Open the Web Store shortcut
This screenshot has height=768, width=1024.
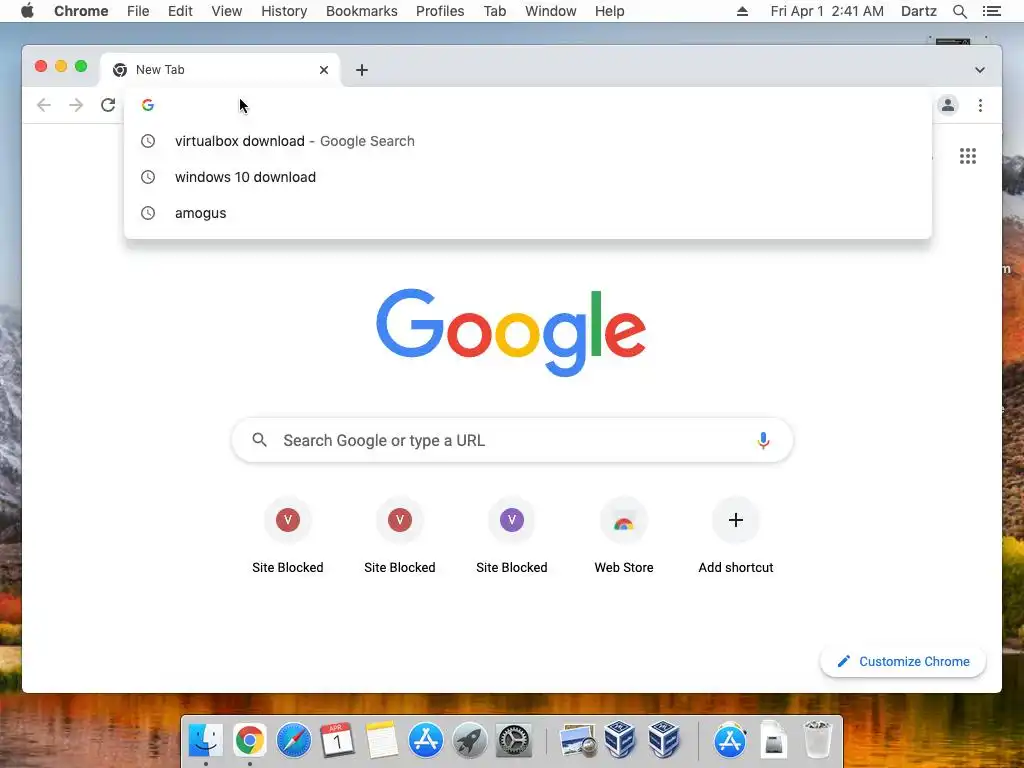pos(624,537)
